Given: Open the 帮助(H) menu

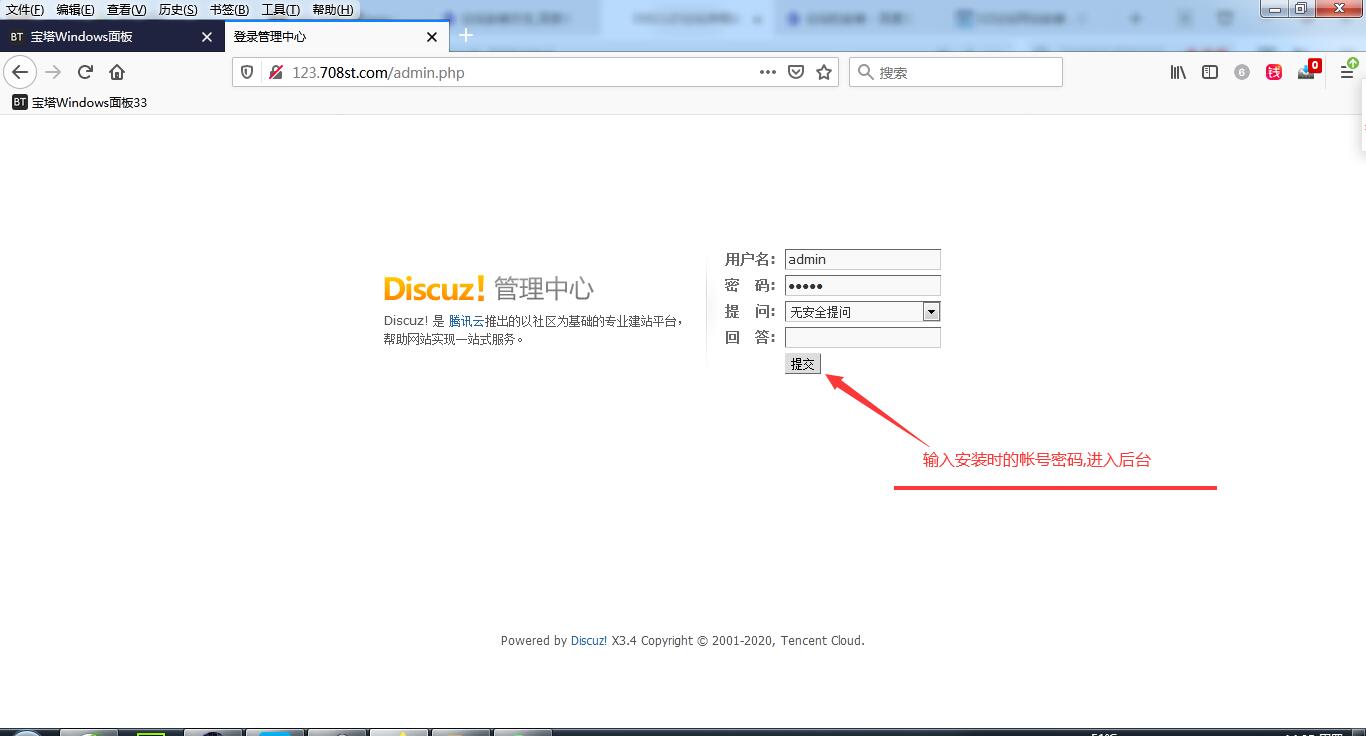Looking at the screenshot, I should pos(332,10).
